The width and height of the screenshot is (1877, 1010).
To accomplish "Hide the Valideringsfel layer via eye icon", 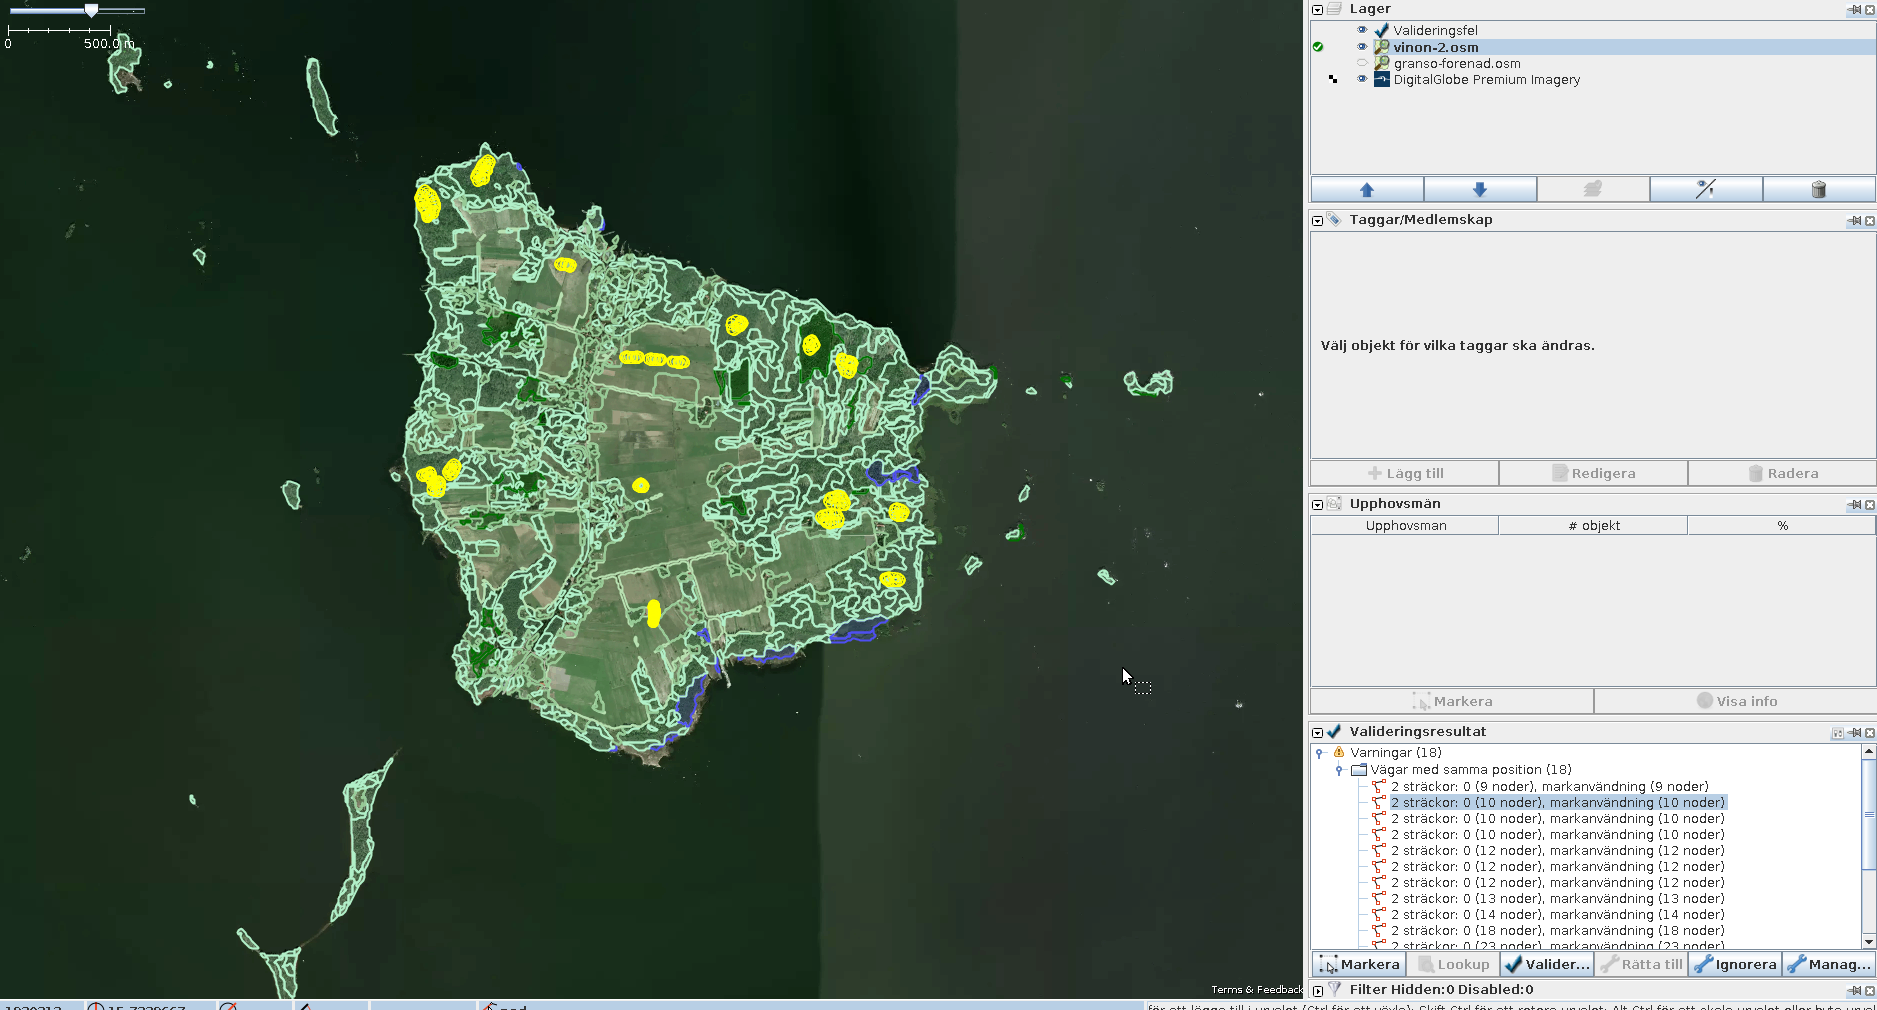I will pyautogui.click(x=1361, y=30).
